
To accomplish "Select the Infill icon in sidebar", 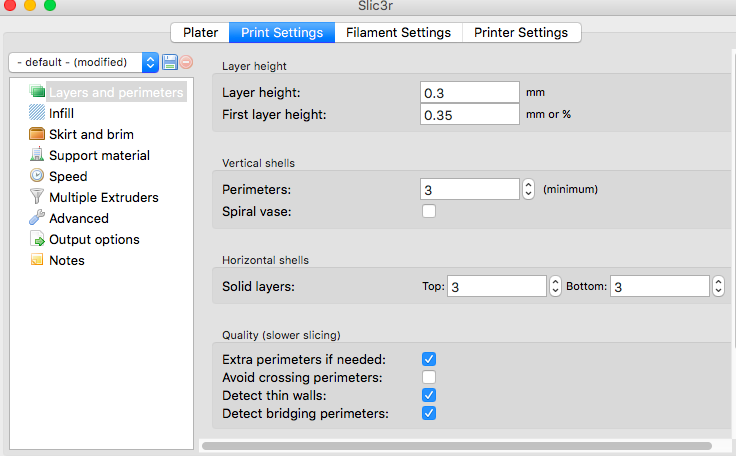I will (x=38, y=113).
